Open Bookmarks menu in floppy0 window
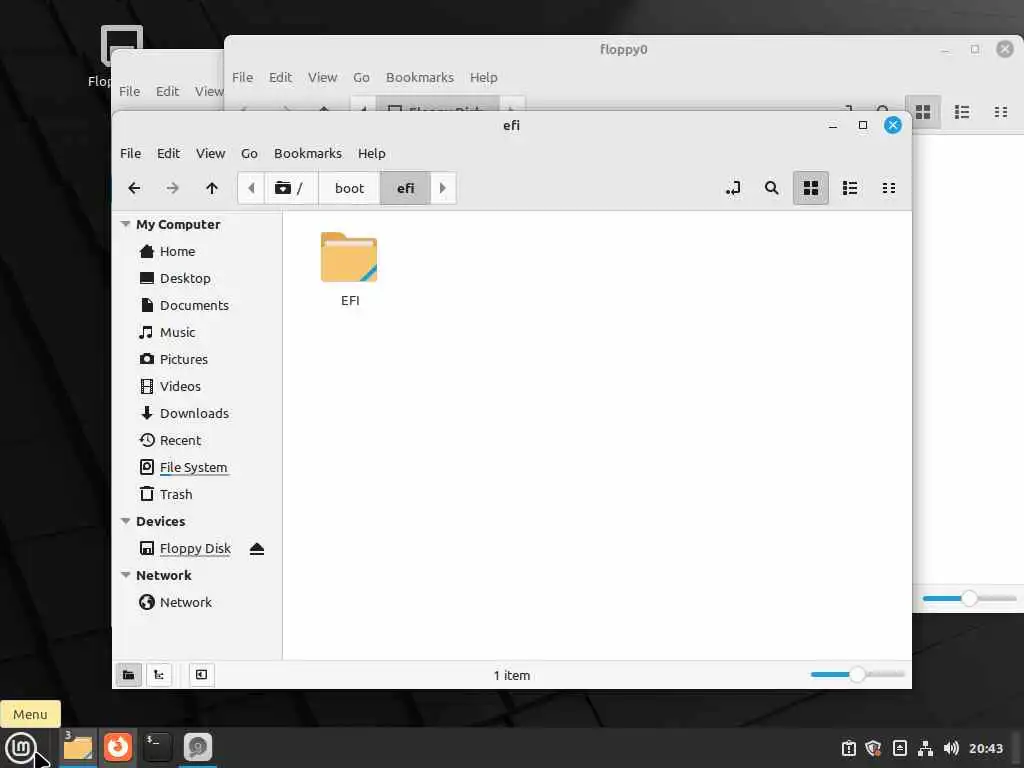 coord(420,77)
